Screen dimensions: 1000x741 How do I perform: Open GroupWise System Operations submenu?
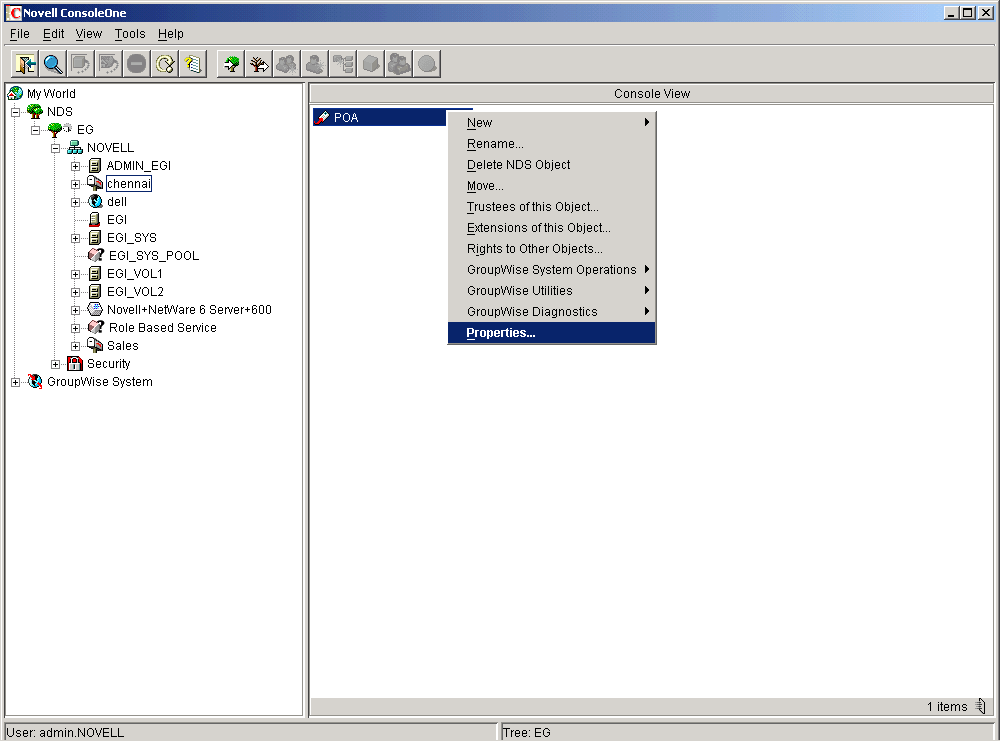click(552, 270)
